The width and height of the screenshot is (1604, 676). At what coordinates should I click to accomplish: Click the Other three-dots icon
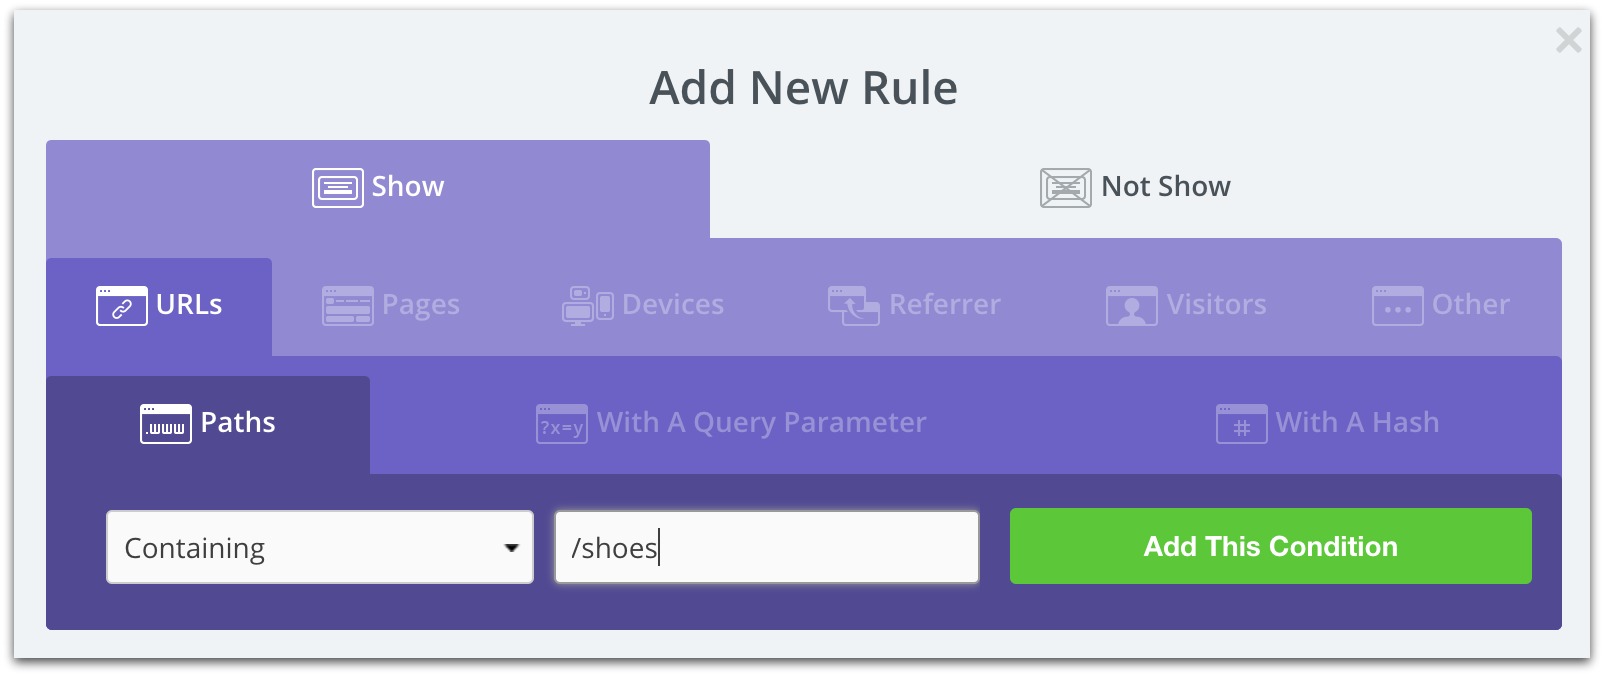1397,306
